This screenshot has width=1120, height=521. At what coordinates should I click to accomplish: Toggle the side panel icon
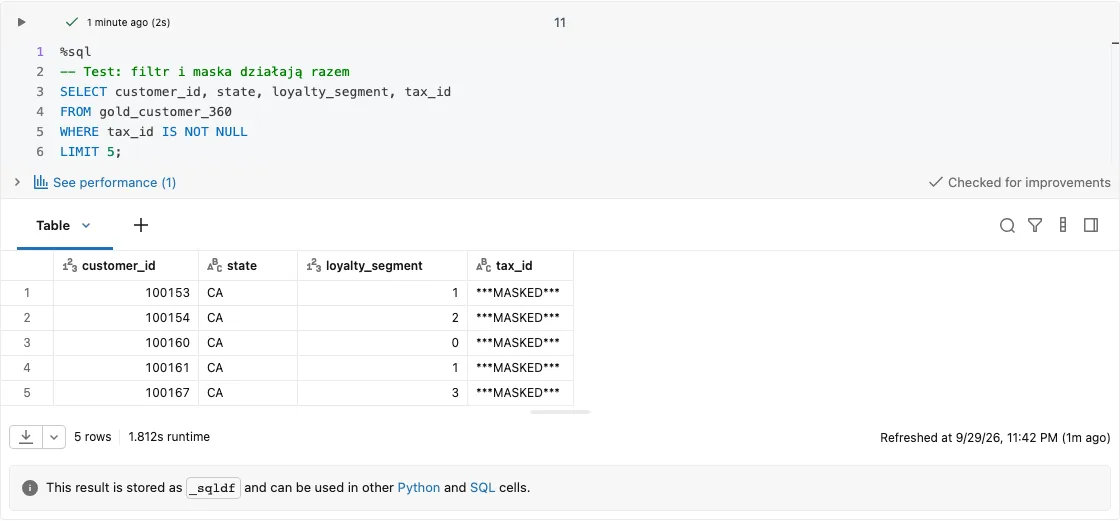pos(1091,225)
